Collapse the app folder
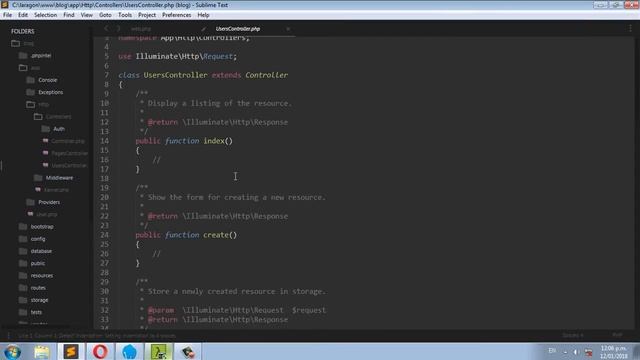The image size is (640, 360). [23, 68]
